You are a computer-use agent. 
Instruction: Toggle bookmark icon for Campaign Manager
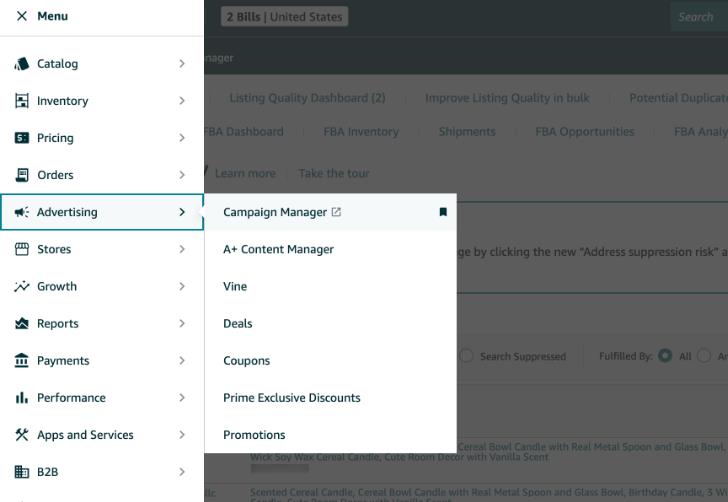pos(443,212)
